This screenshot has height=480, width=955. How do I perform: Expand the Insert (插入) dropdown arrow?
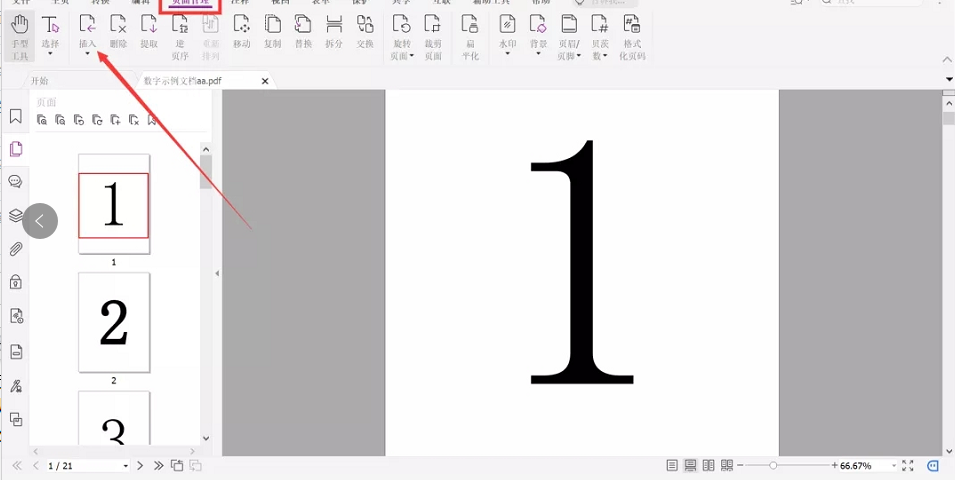pyautogui.click(x=88, y=54)
